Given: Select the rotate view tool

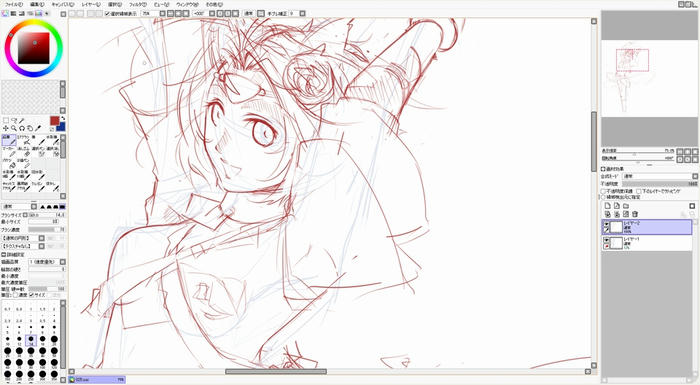Looking at the screenshot, I should [x=22, y=128].
